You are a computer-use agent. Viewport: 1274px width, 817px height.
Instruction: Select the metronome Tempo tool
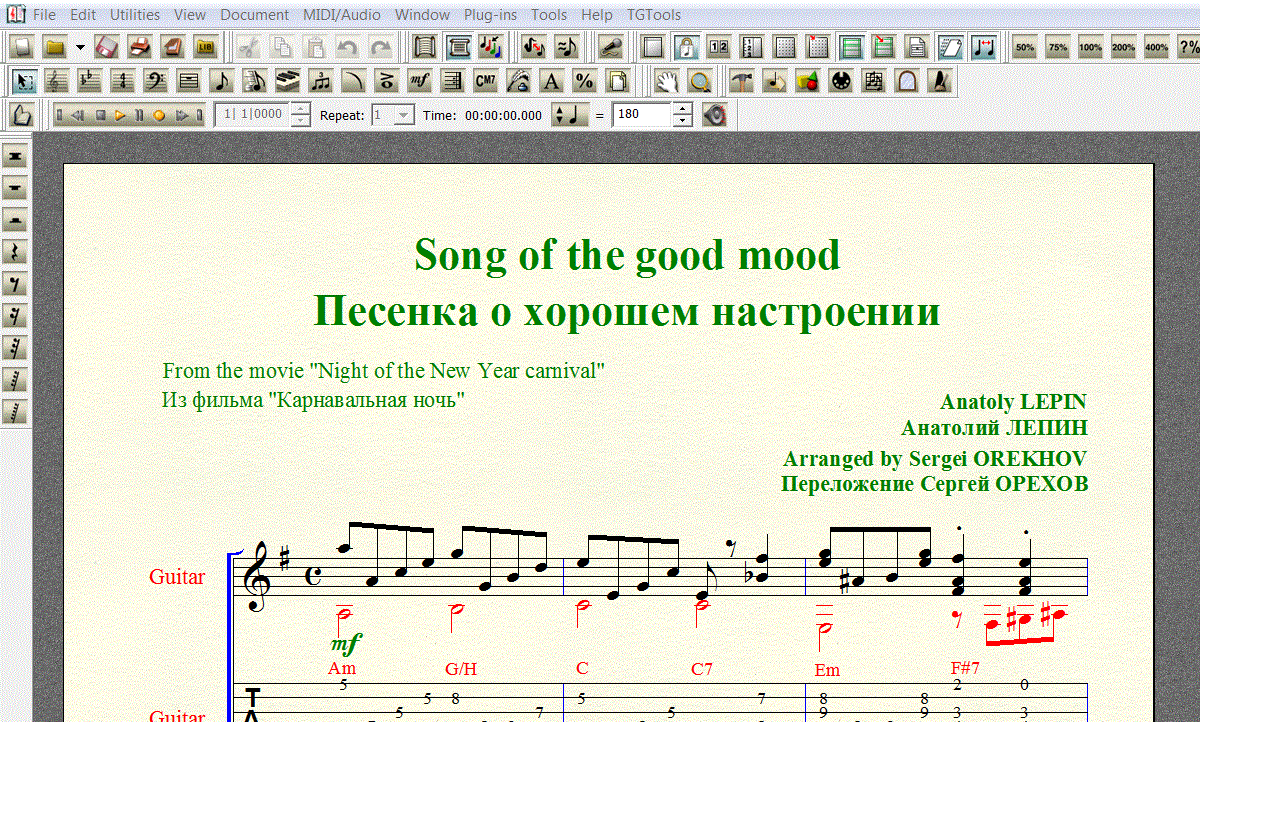click(939, 81)
